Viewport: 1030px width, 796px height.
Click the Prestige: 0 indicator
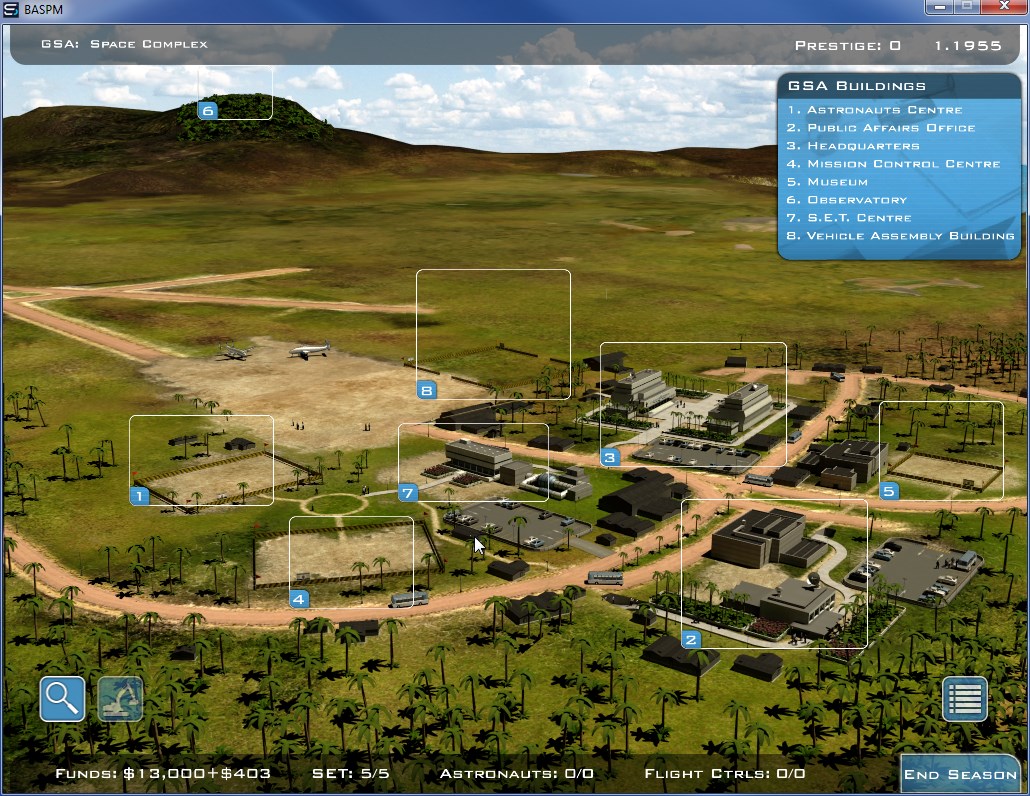[x=847, y=45]
